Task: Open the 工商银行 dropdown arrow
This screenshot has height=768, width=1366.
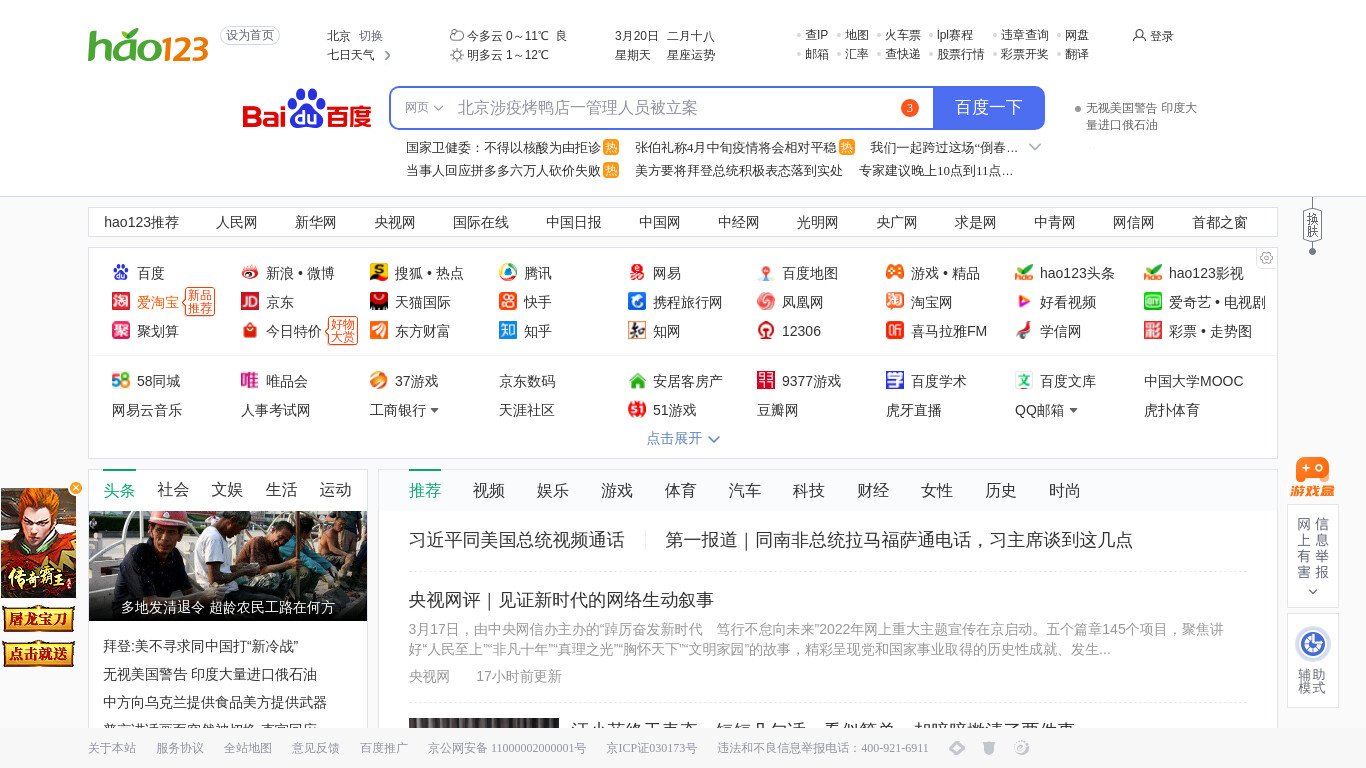Action: [435, 410]
